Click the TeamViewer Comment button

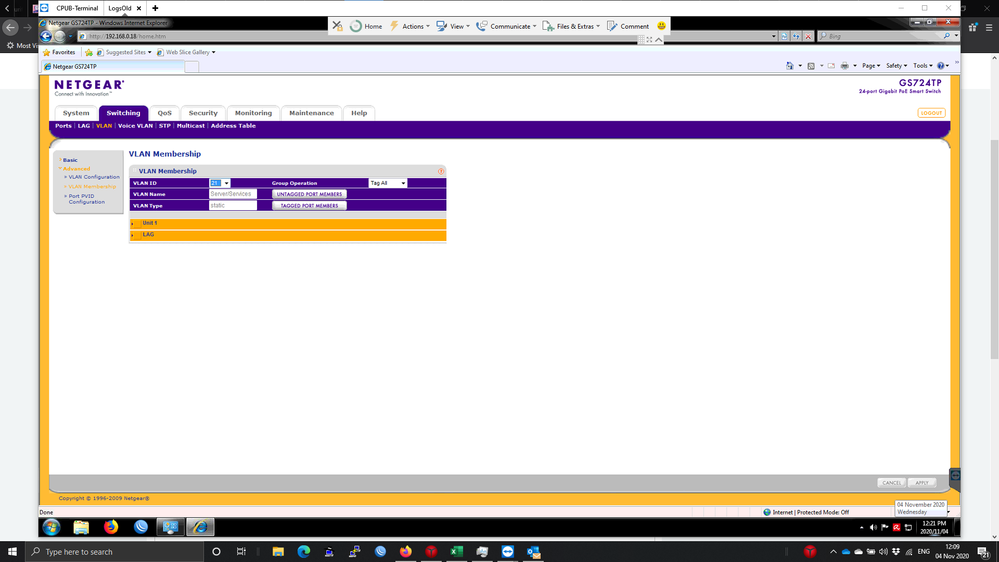pyautogui.click(x=628, y=26)
